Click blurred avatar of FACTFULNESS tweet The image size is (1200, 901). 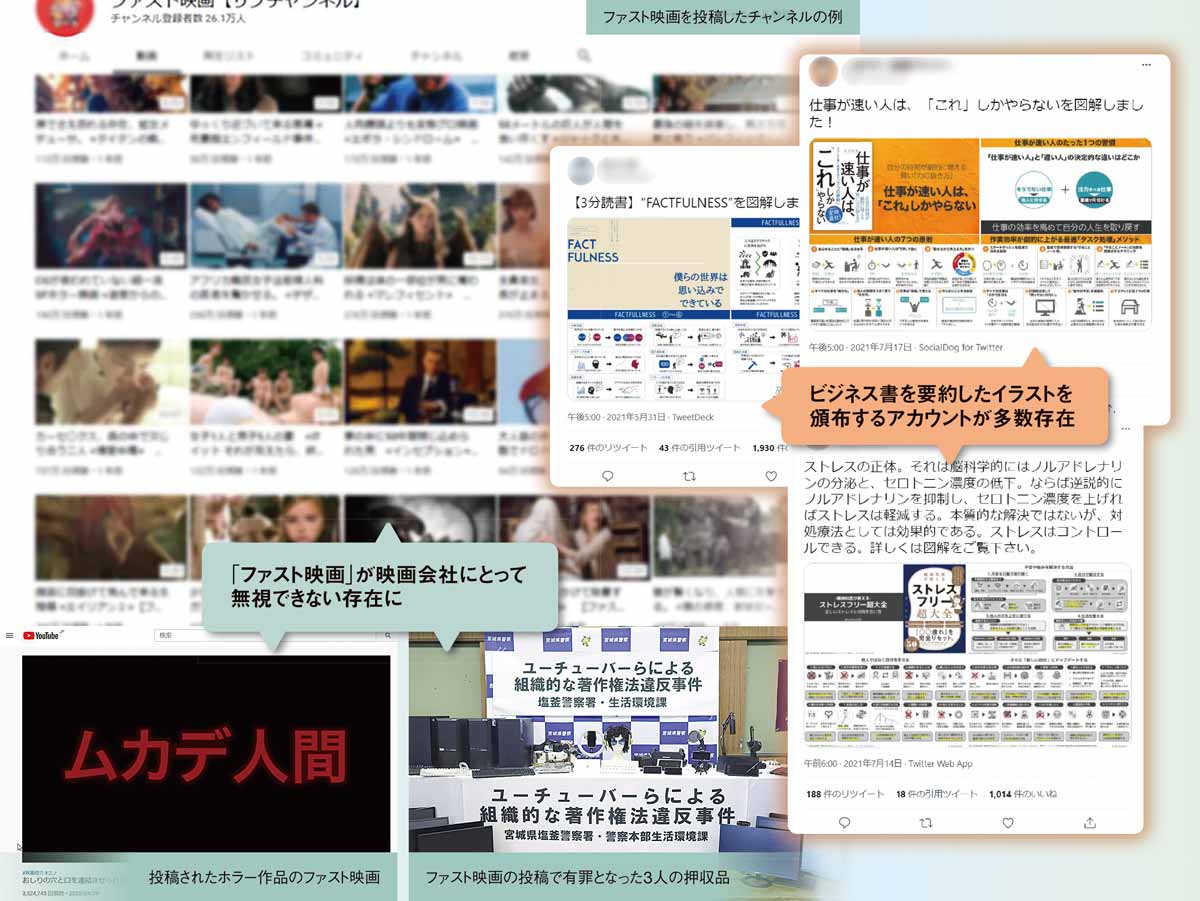(582, 169)
